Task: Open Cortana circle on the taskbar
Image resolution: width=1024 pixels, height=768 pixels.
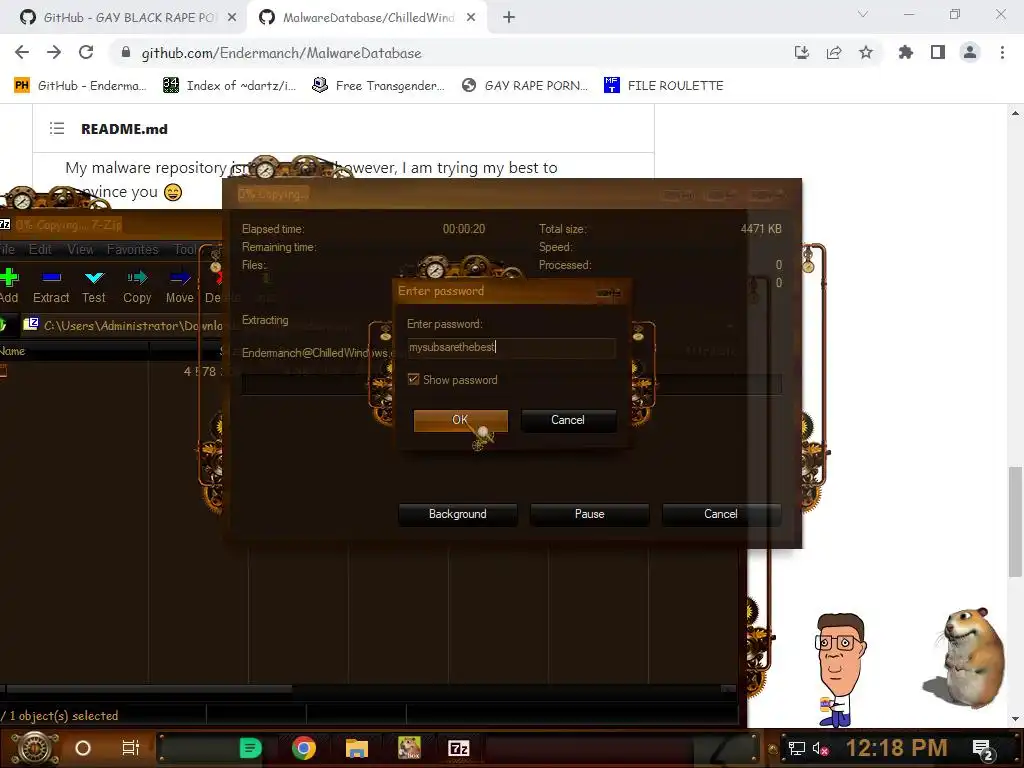Action: pos(83,748)
